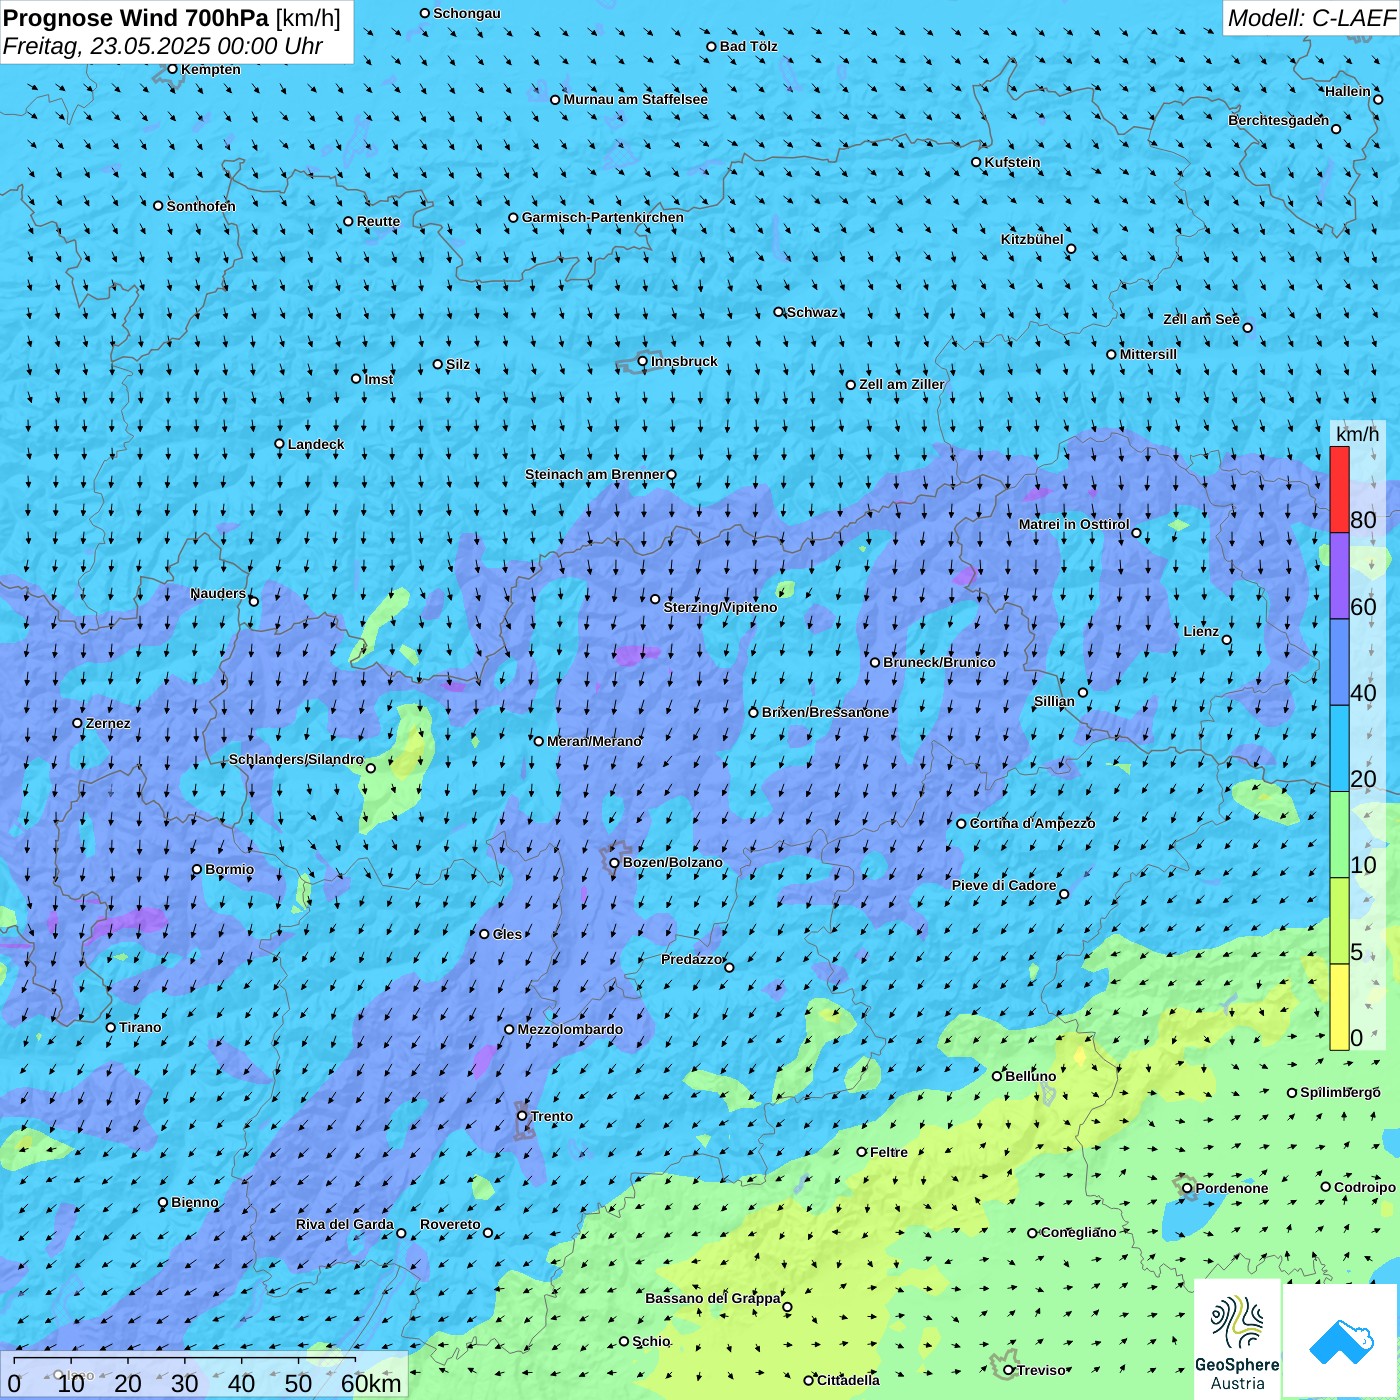Click the 'Steinach am Brenner' label

(x=595, y=474)
